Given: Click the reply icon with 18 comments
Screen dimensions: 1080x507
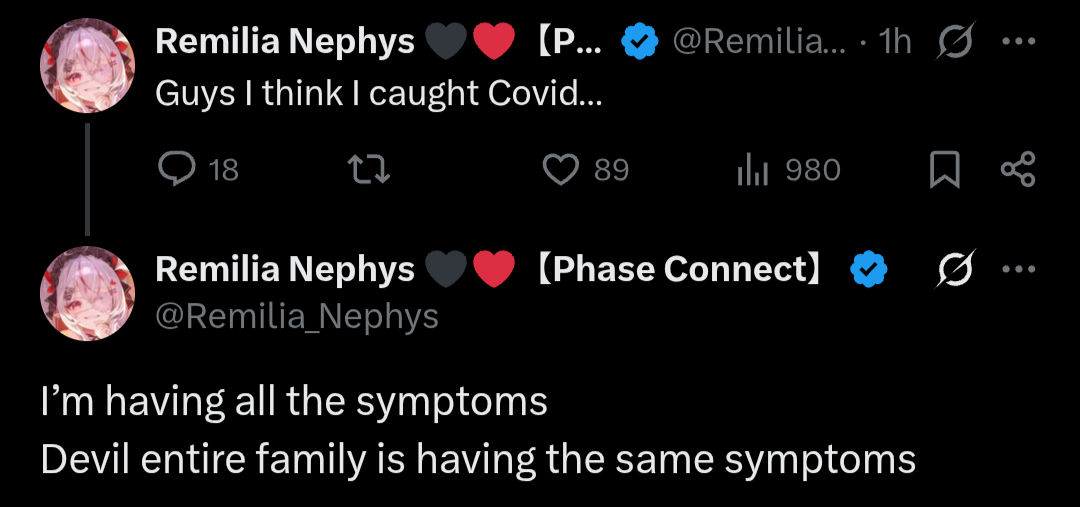Looking at the screenshot, I should pos(178,171).
